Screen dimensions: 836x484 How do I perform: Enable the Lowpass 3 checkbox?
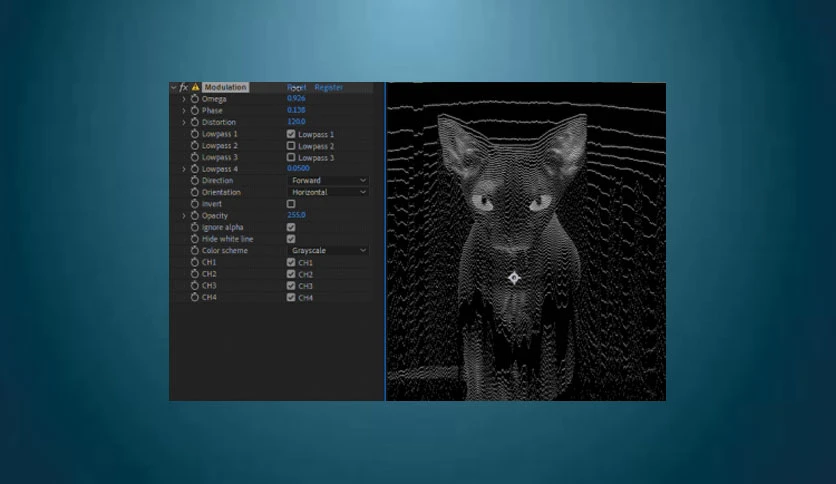(x=291, y=157)
